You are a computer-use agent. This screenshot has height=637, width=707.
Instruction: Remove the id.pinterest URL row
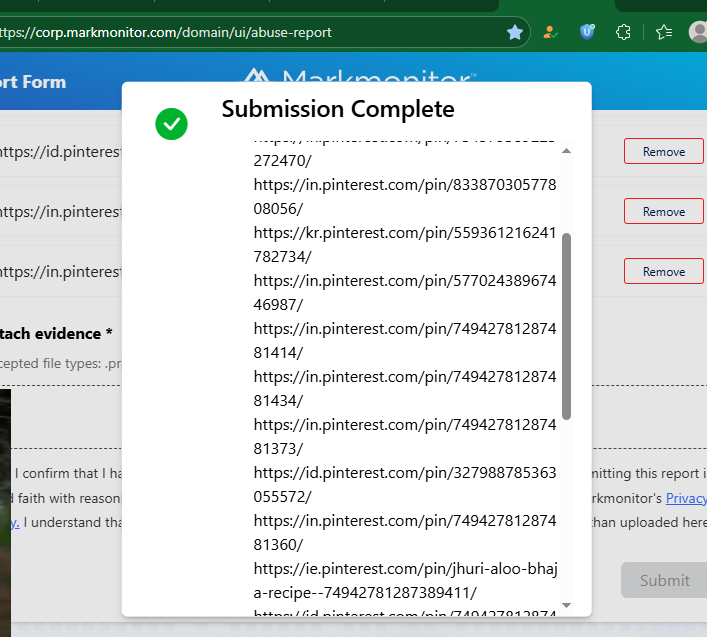(x=664, y=151)
